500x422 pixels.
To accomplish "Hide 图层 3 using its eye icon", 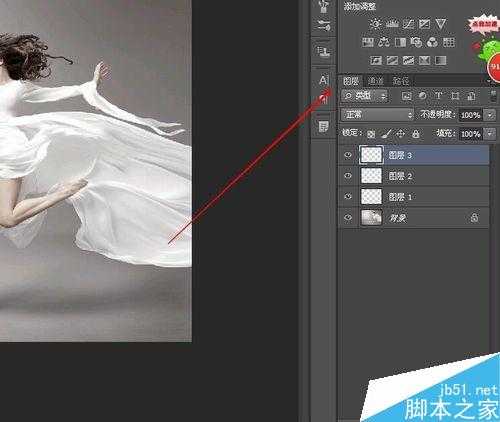I will (348, 155).
